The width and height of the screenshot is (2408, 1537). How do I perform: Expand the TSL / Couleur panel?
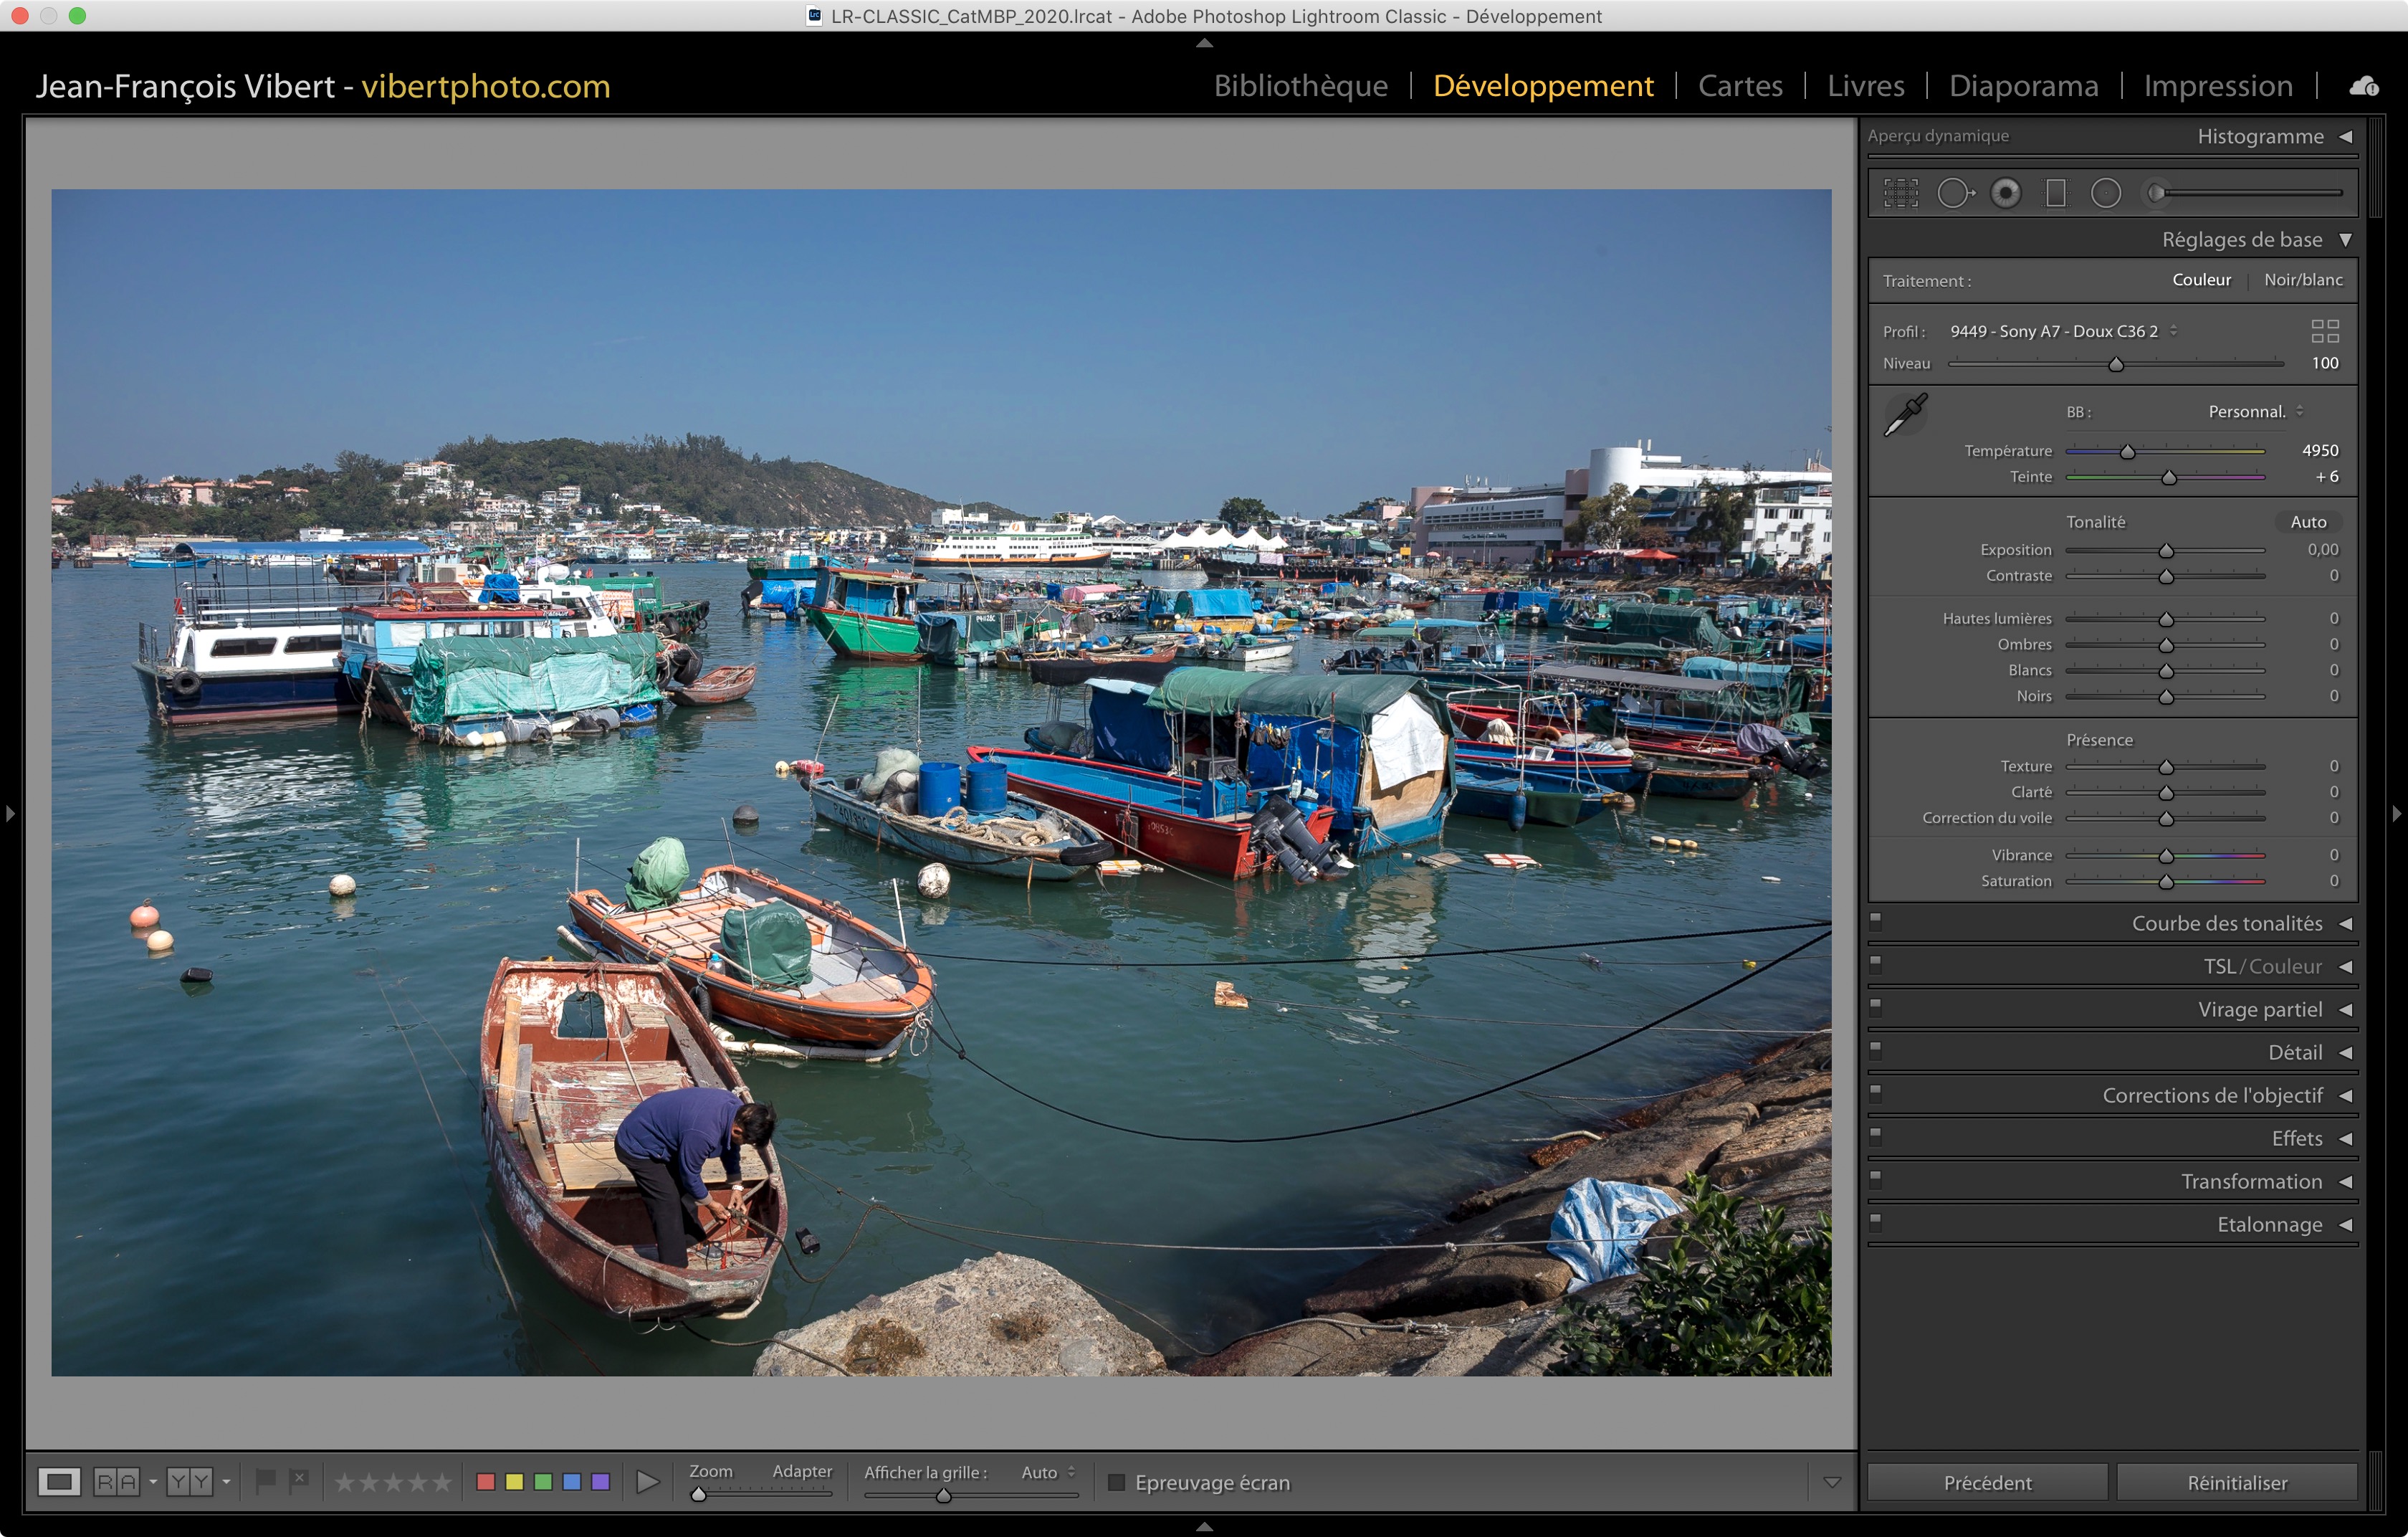tap(2344, 967)
